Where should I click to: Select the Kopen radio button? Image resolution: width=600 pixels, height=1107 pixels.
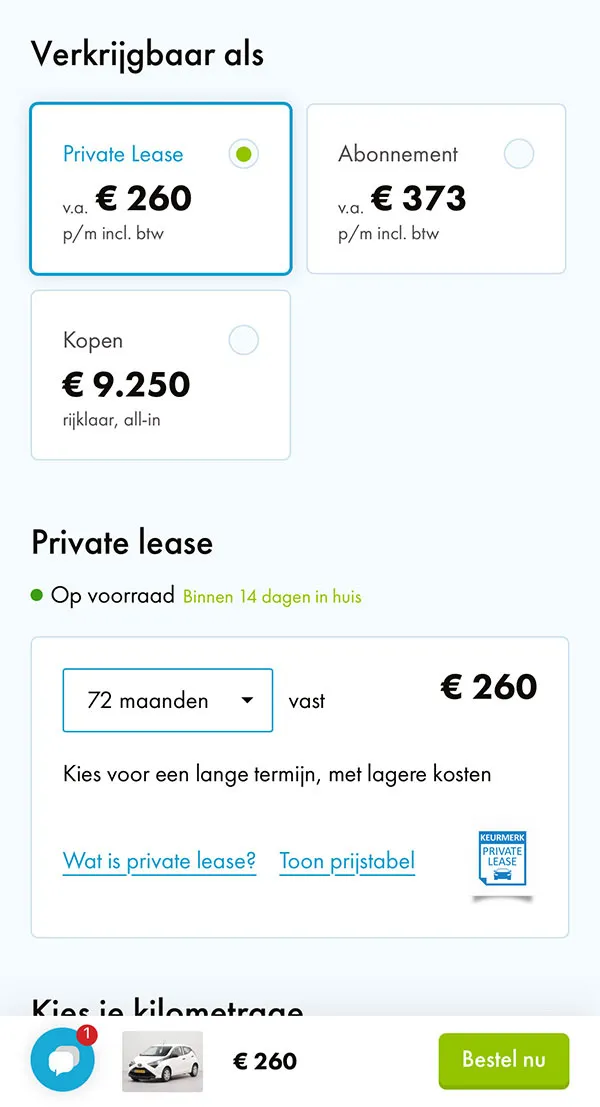pyautogui.click(x=243, y=340)
